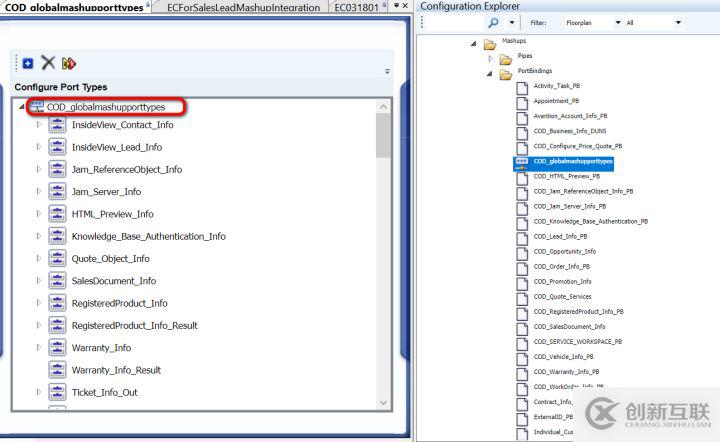Select COD_HTML_Preview_PB file
Screen dimensions: 720x442
click(567, 176)
